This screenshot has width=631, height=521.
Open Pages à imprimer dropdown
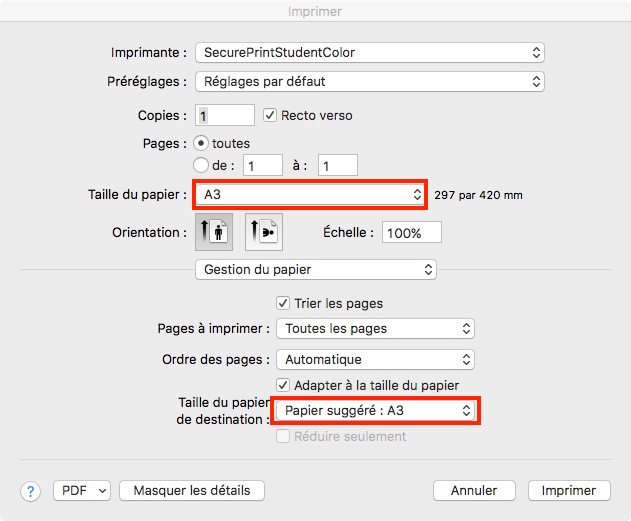click(375, 328)
